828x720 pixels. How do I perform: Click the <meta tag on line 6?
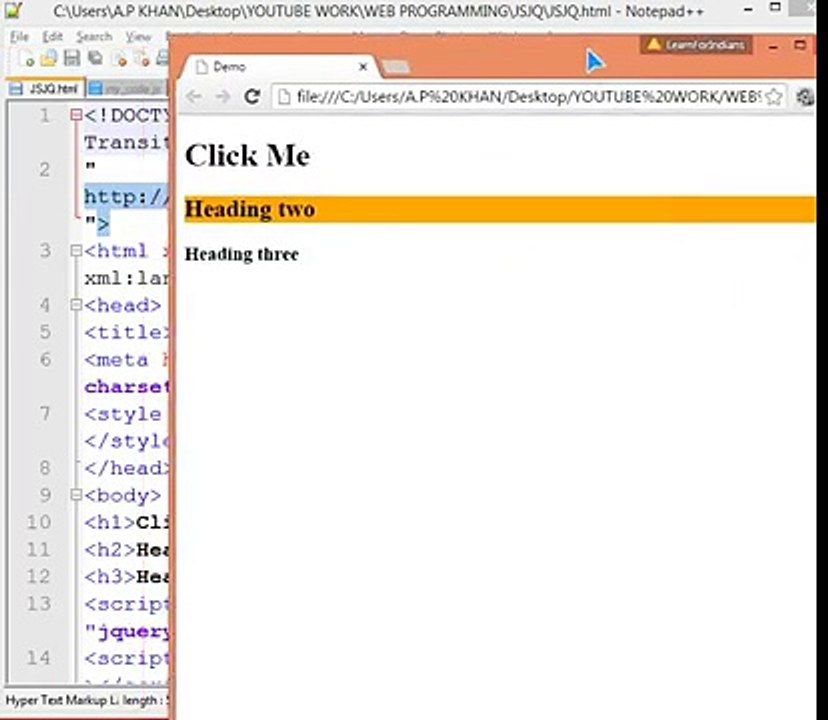click(x=116, y=360)
